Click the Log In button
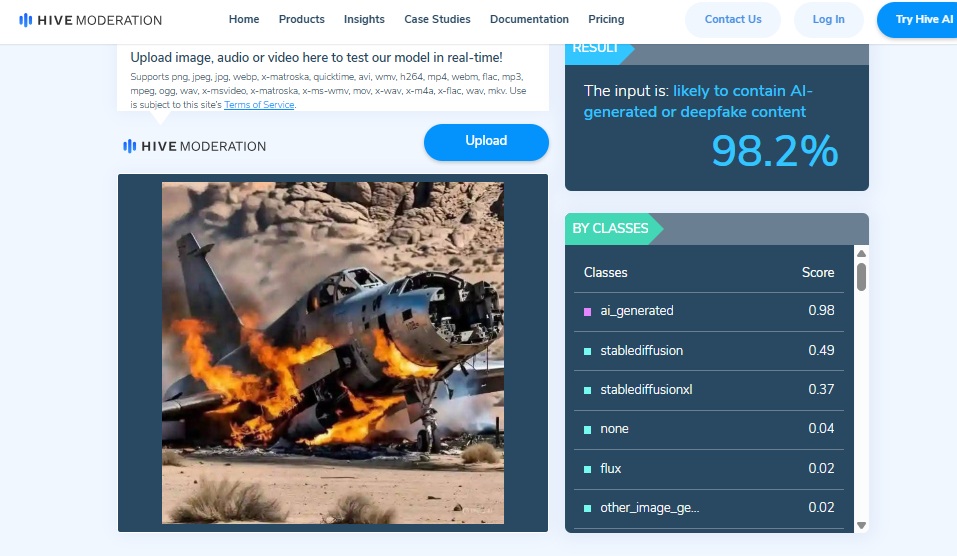This screenshot has width=957, height=556. (828, 20)
